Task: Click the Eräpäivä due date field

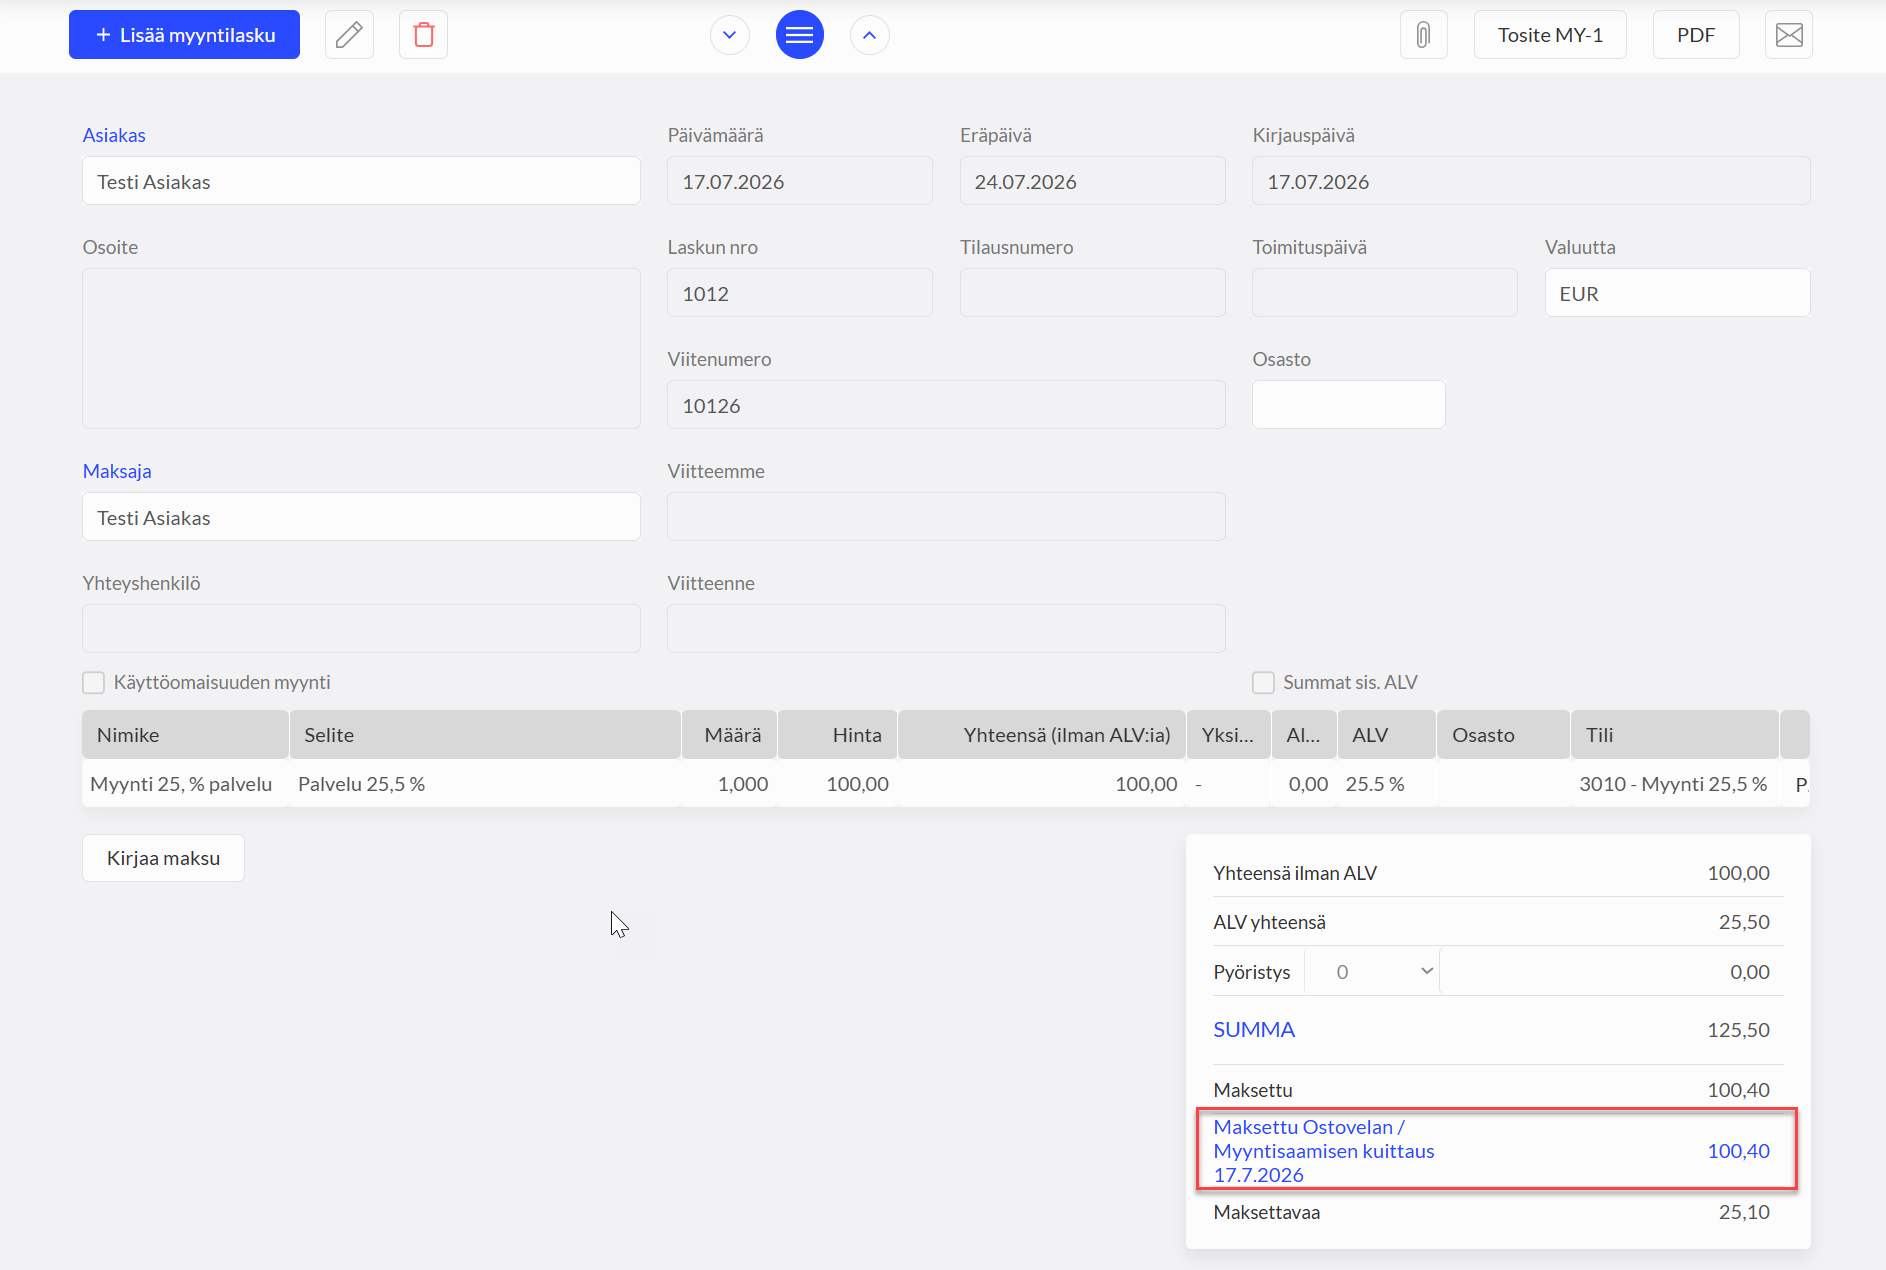Action: pos(1092,181)
